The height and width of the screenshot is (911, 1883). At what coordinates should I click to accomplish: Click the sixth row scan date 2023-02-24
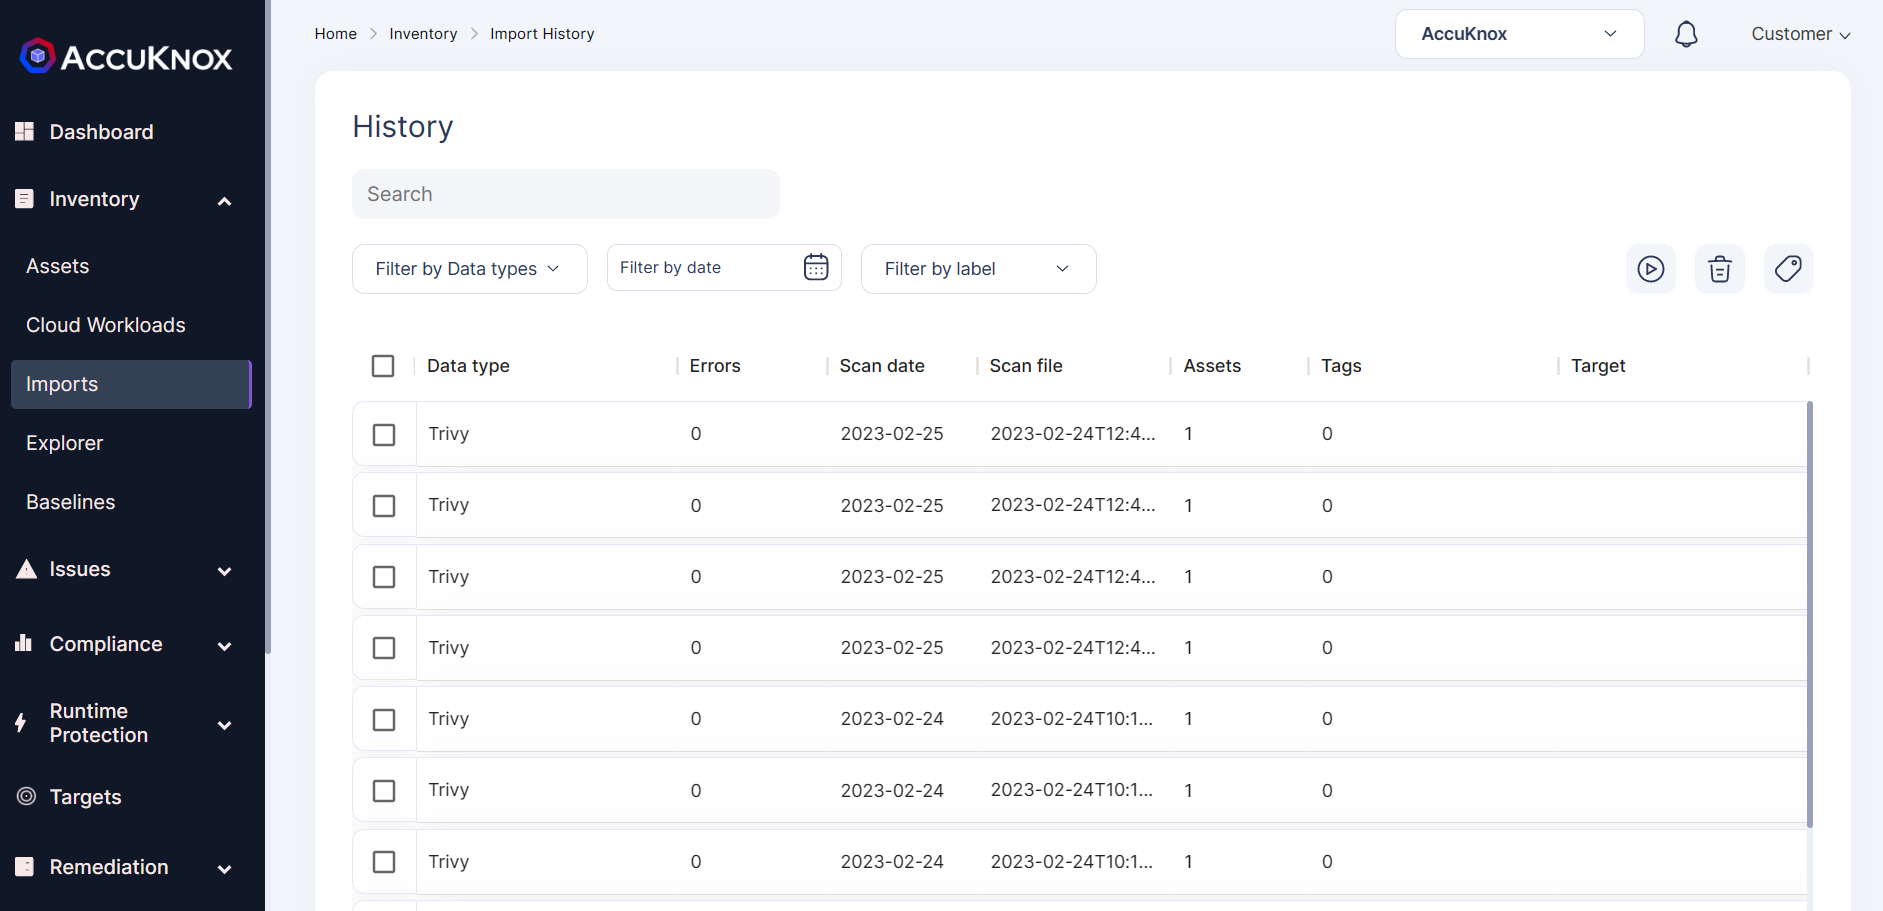click(892, 790)
